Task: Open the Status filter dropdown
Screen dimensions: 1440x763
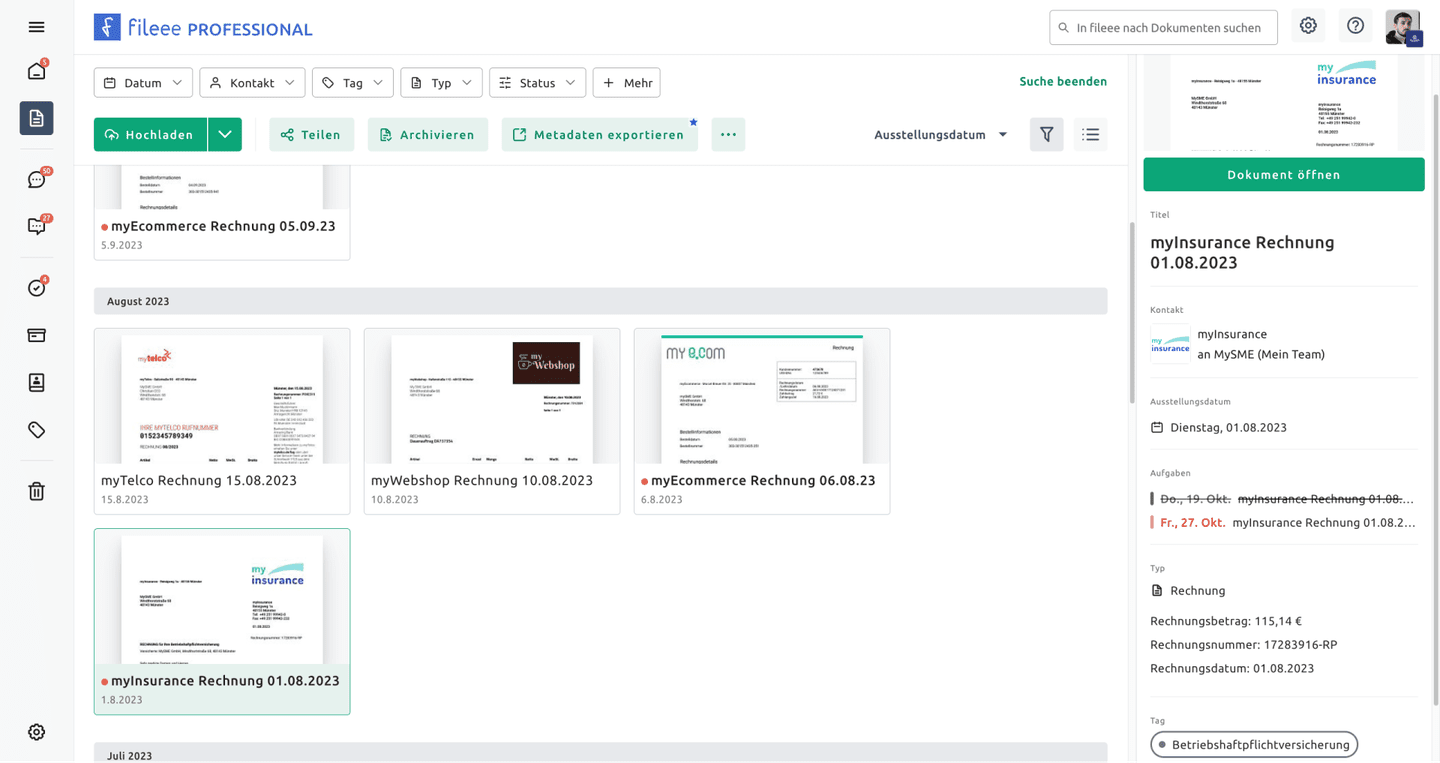Action: pyautogui.click(x=537, y=83)
